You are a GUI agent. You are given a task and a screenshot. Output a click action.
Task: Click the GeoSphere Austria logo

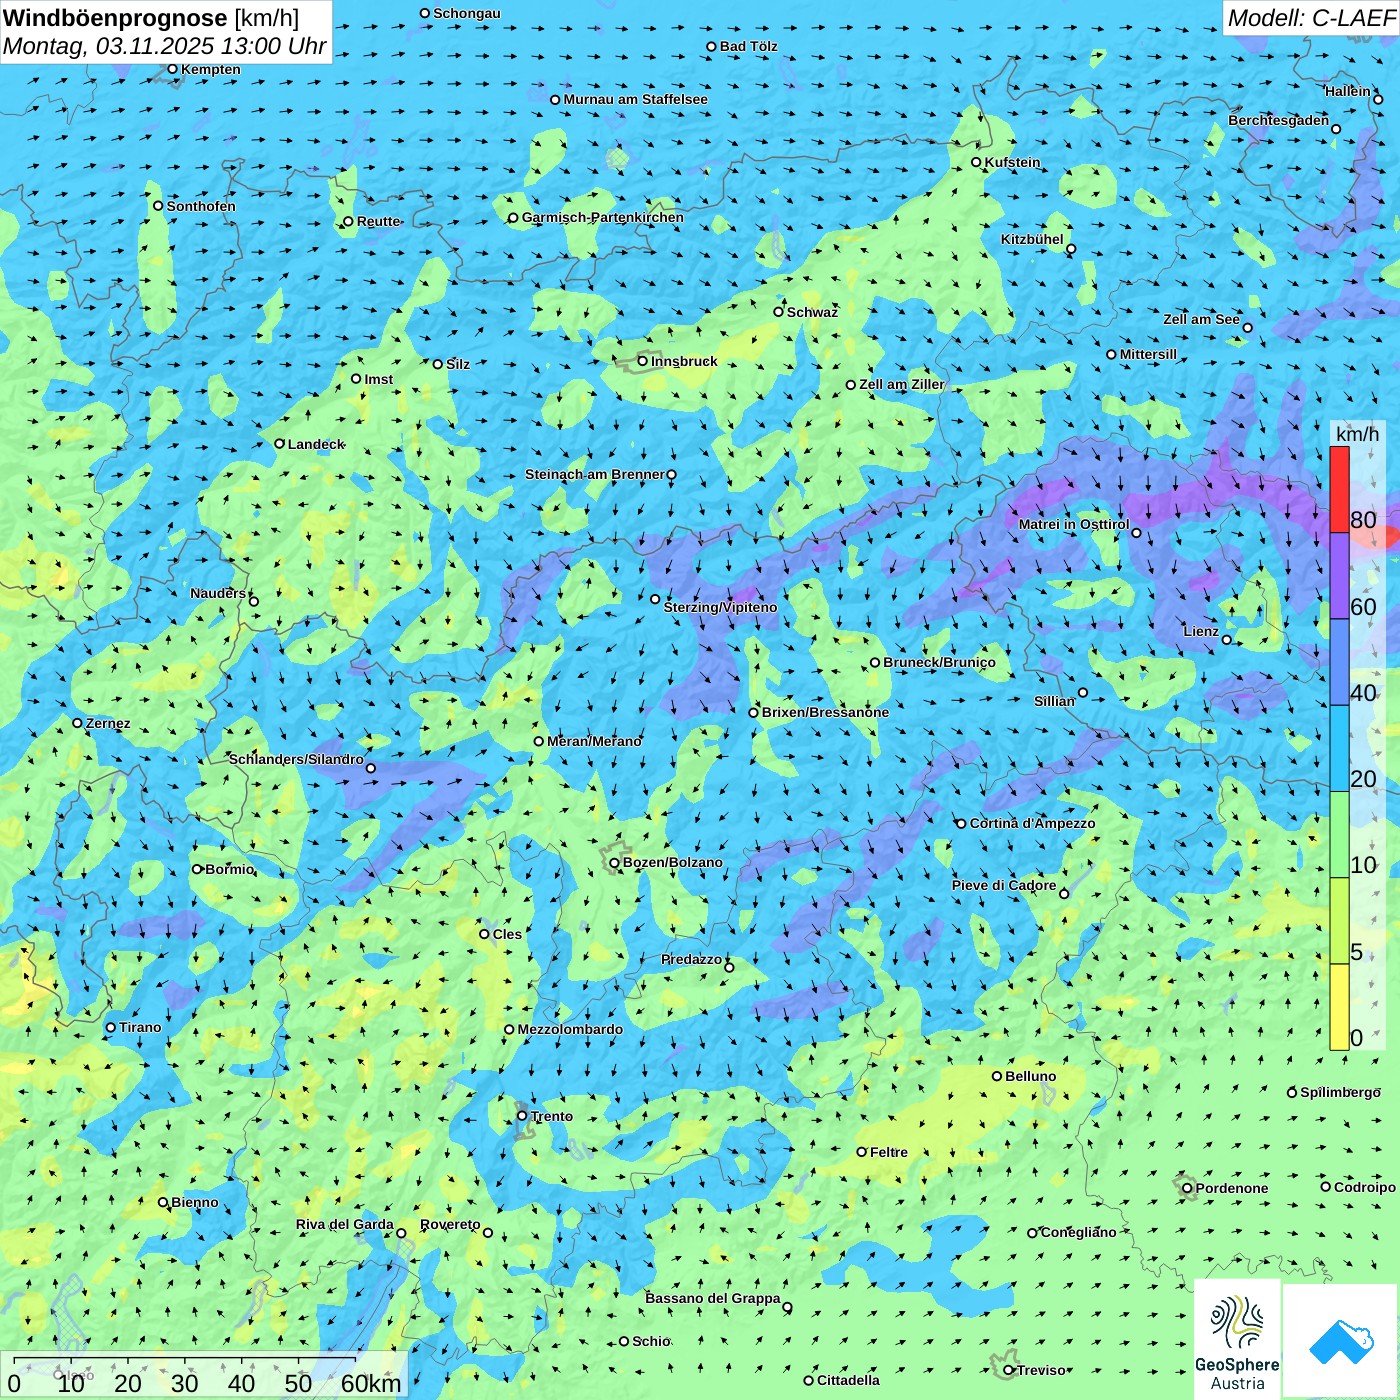click(x=1237, y=1339)
